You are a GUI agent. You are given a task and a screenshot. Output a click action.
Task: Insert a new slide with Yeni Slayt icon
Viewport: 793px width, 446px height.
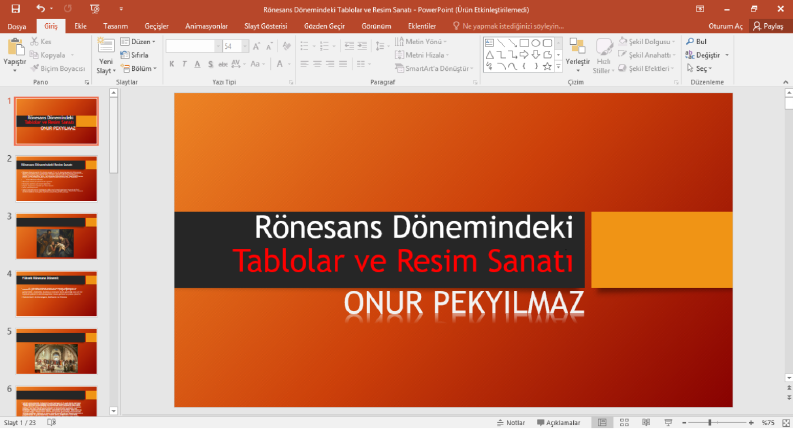pyautogui.click(x=106, y=46)
